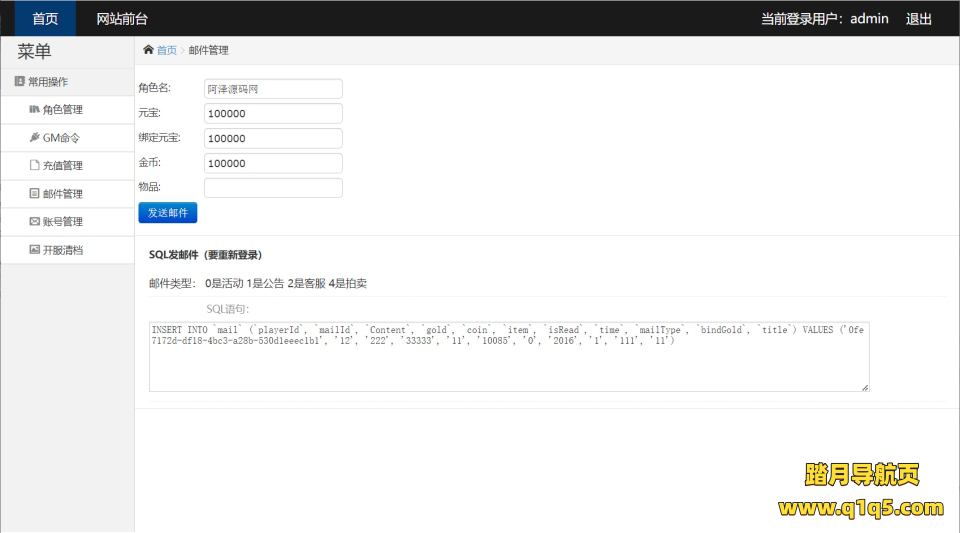This screenshot has width=960, height=533.
Task: Click the 金币 input box
Action: (x=273, y=163)
